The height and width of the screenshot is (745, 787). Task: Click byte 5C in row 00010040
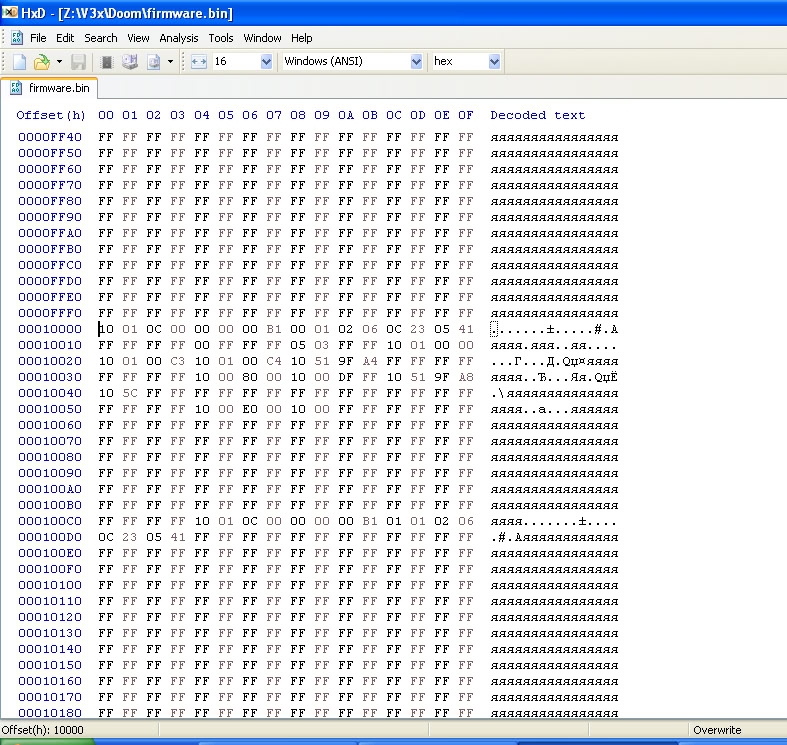click(x=129, y=394)
